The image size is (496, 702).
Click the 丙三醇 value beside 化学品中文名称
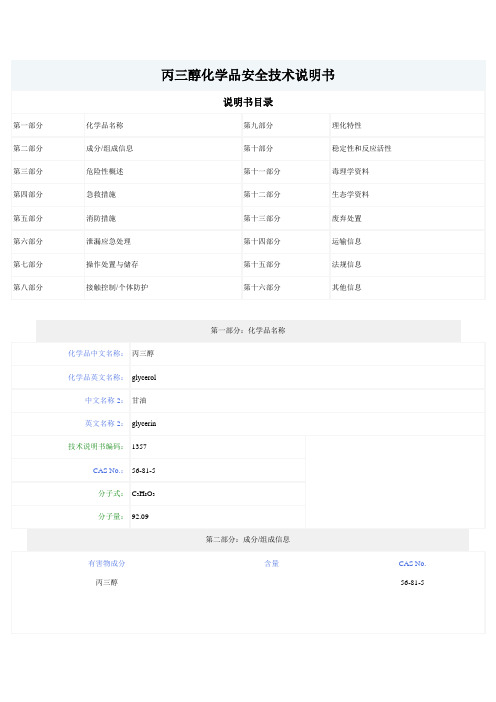click(x=143, y=353)
